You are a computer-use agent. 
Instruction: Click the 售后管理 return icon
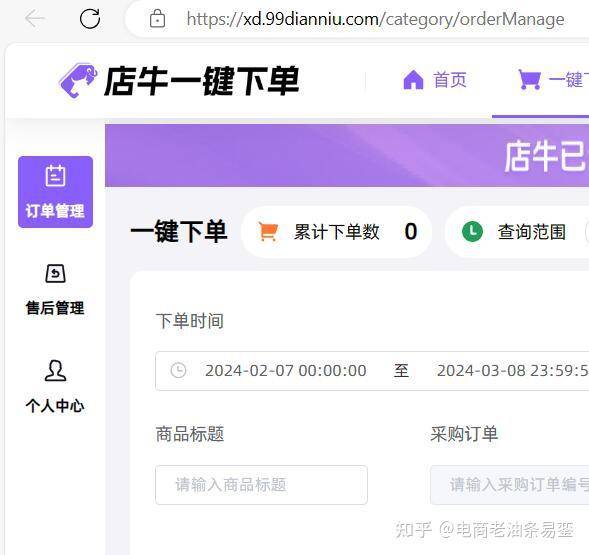(55, 274)
